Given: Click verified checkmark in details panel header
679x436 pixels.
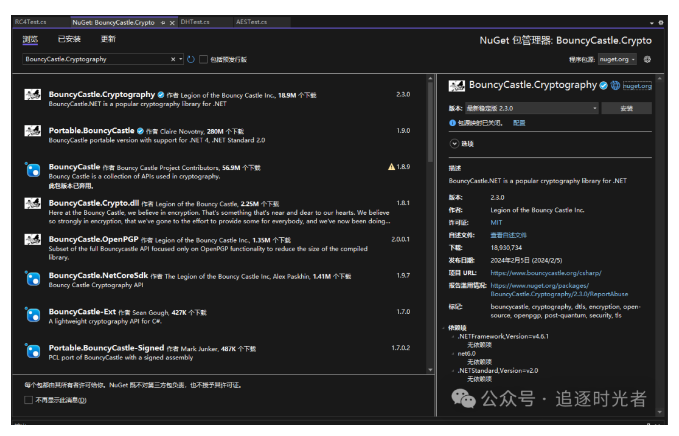Looking at the screenshot, I should (603, 86).
